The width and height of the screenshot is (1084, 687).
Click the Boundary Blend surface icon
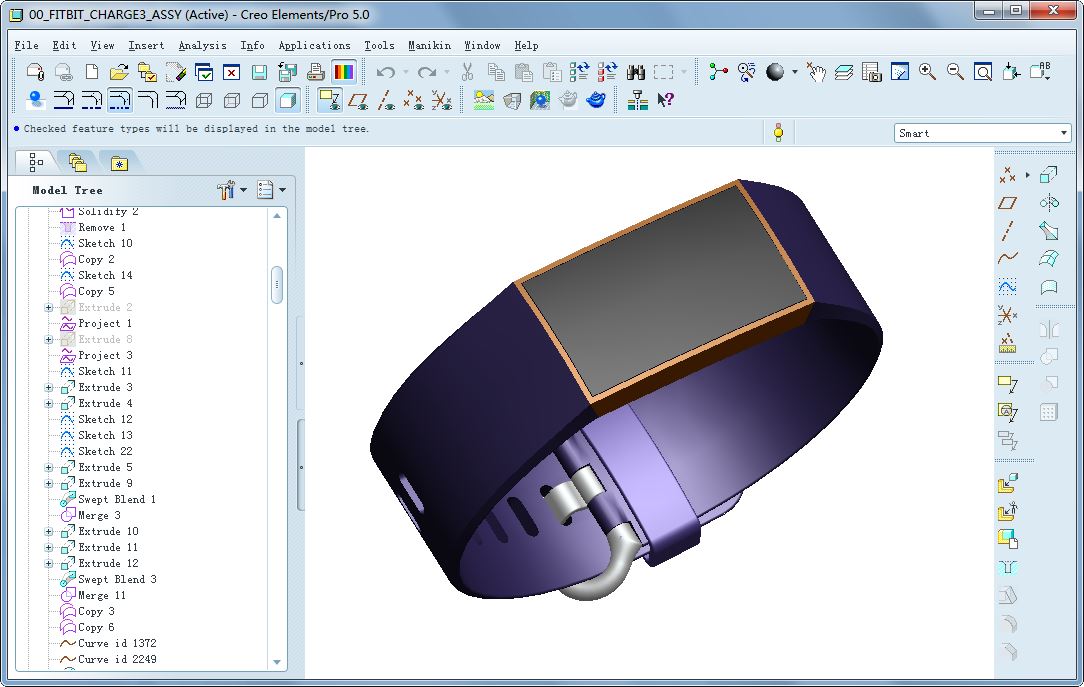click(1049, 258)
